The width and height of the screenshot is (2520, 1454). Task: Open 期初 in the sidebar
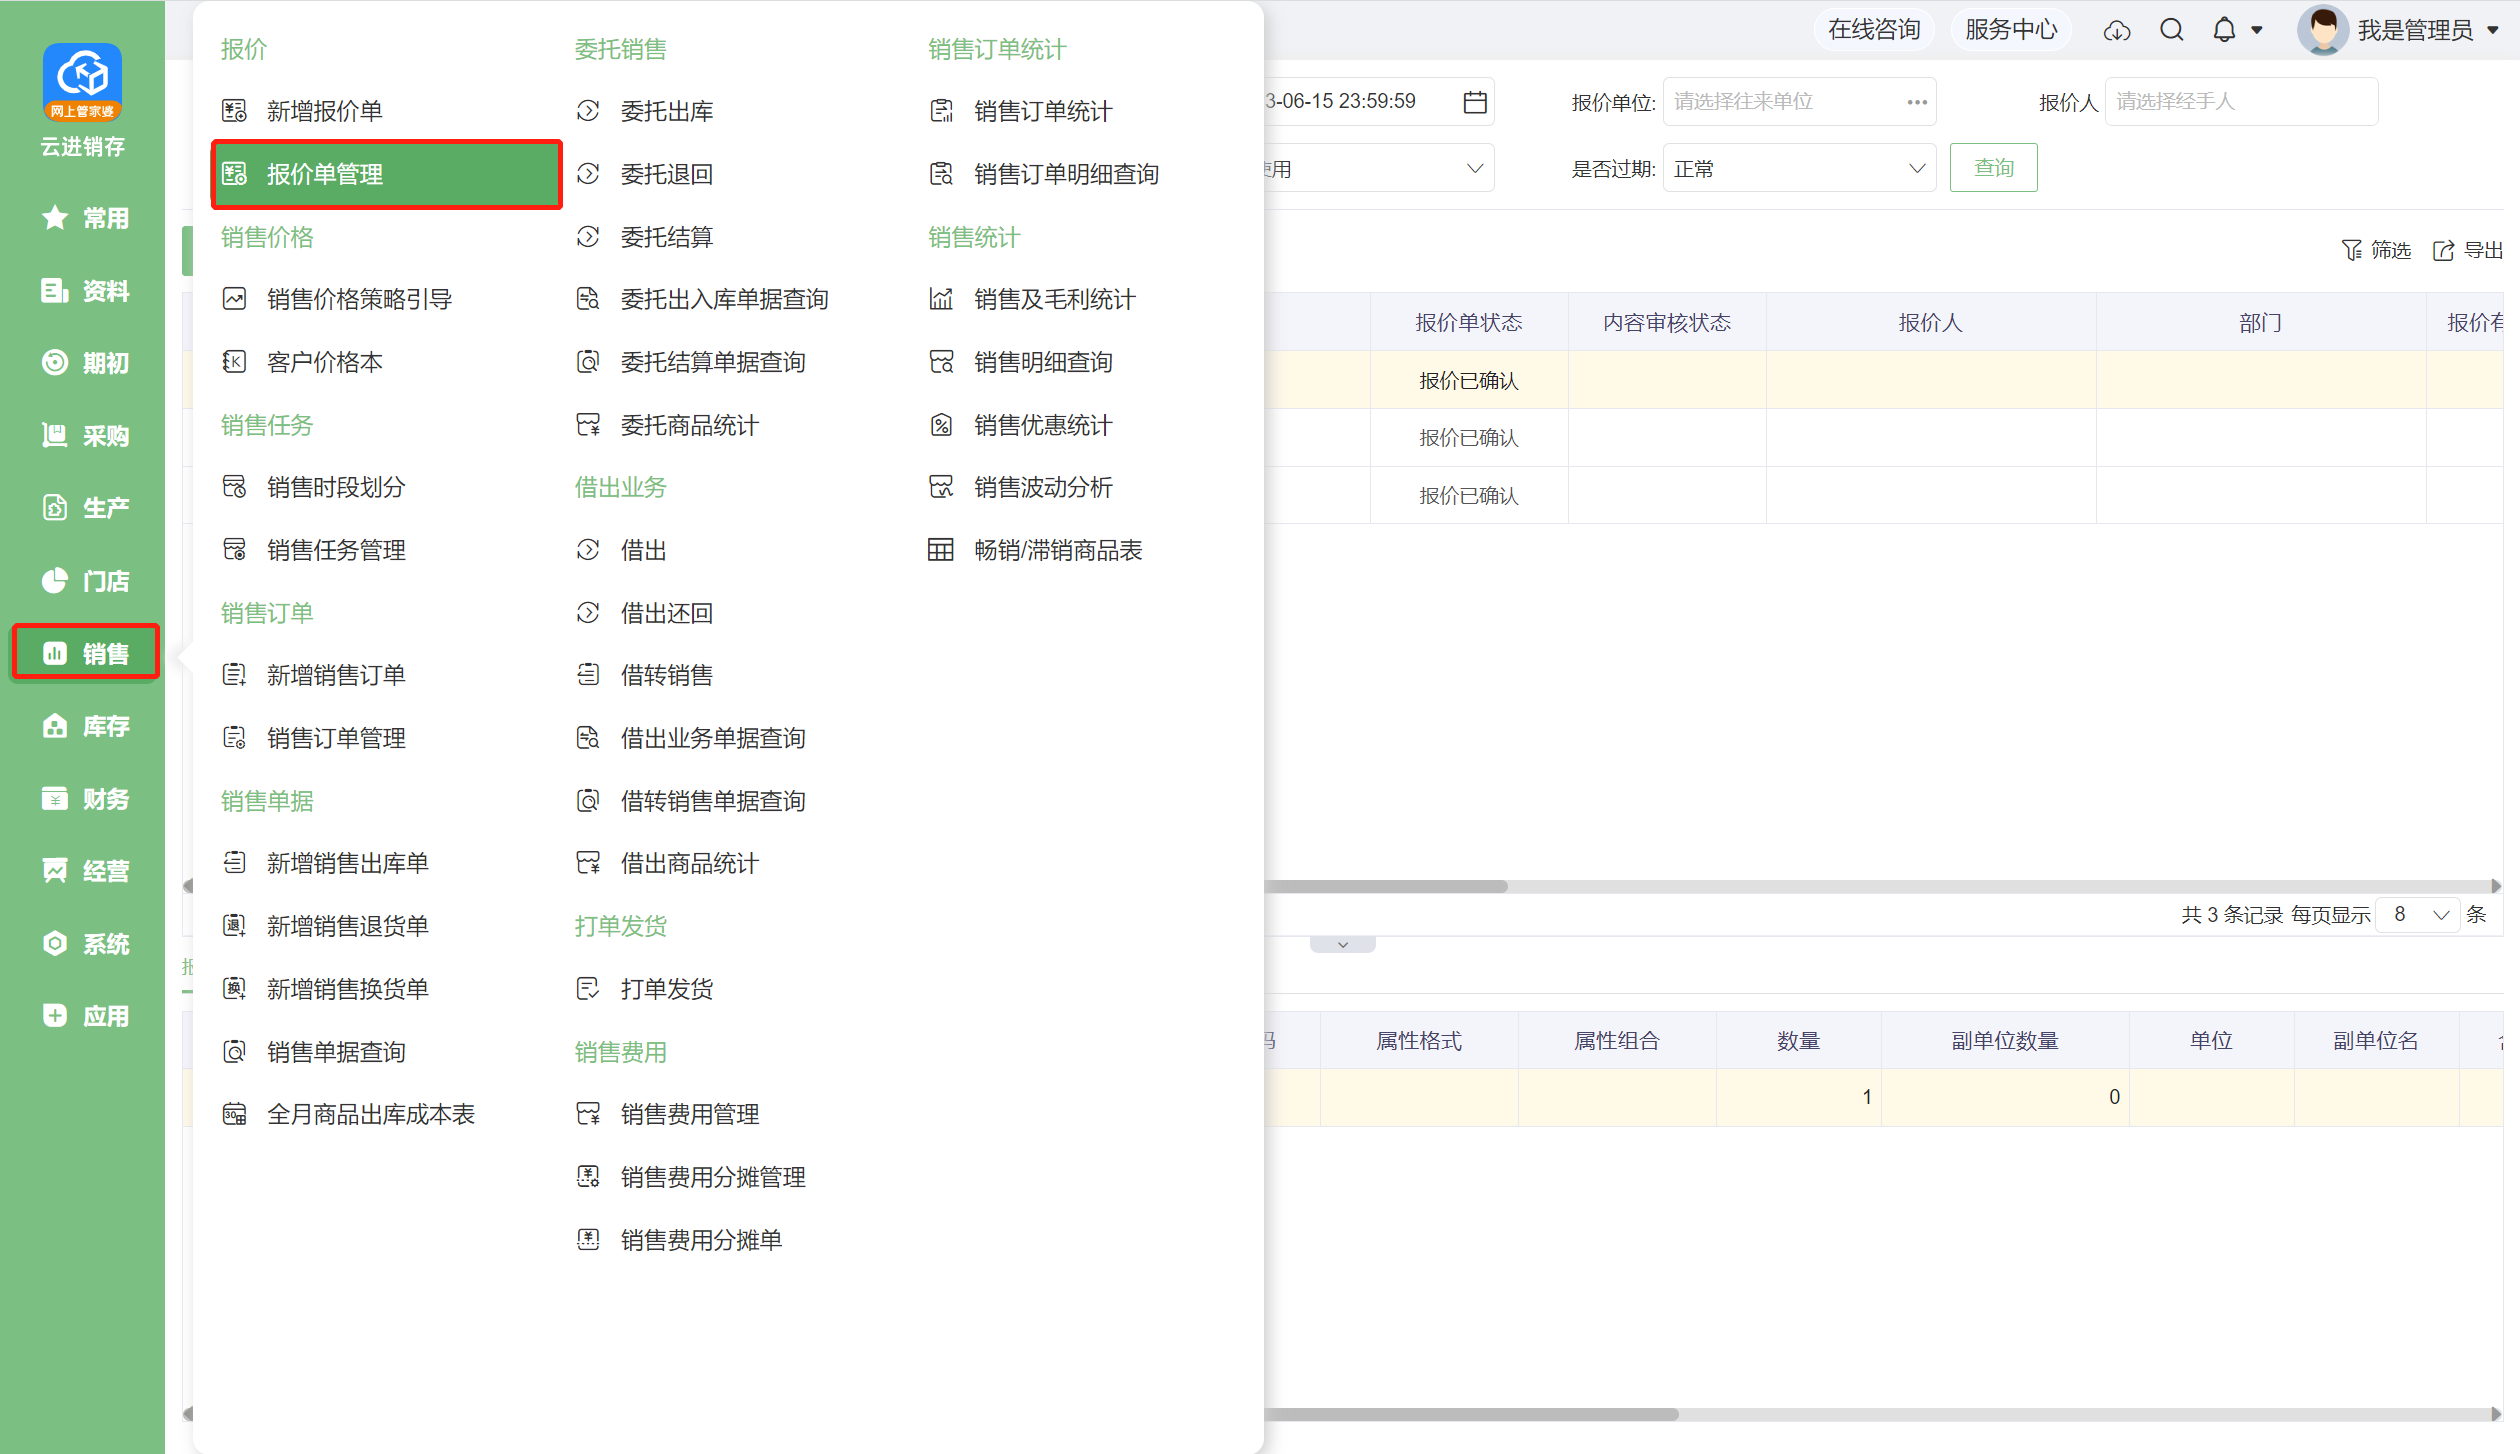(x=85, y=363)
